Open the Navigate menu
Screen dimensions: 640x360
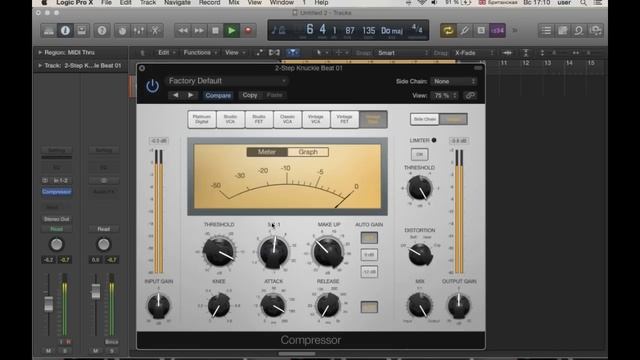click(x=177, y=3)
